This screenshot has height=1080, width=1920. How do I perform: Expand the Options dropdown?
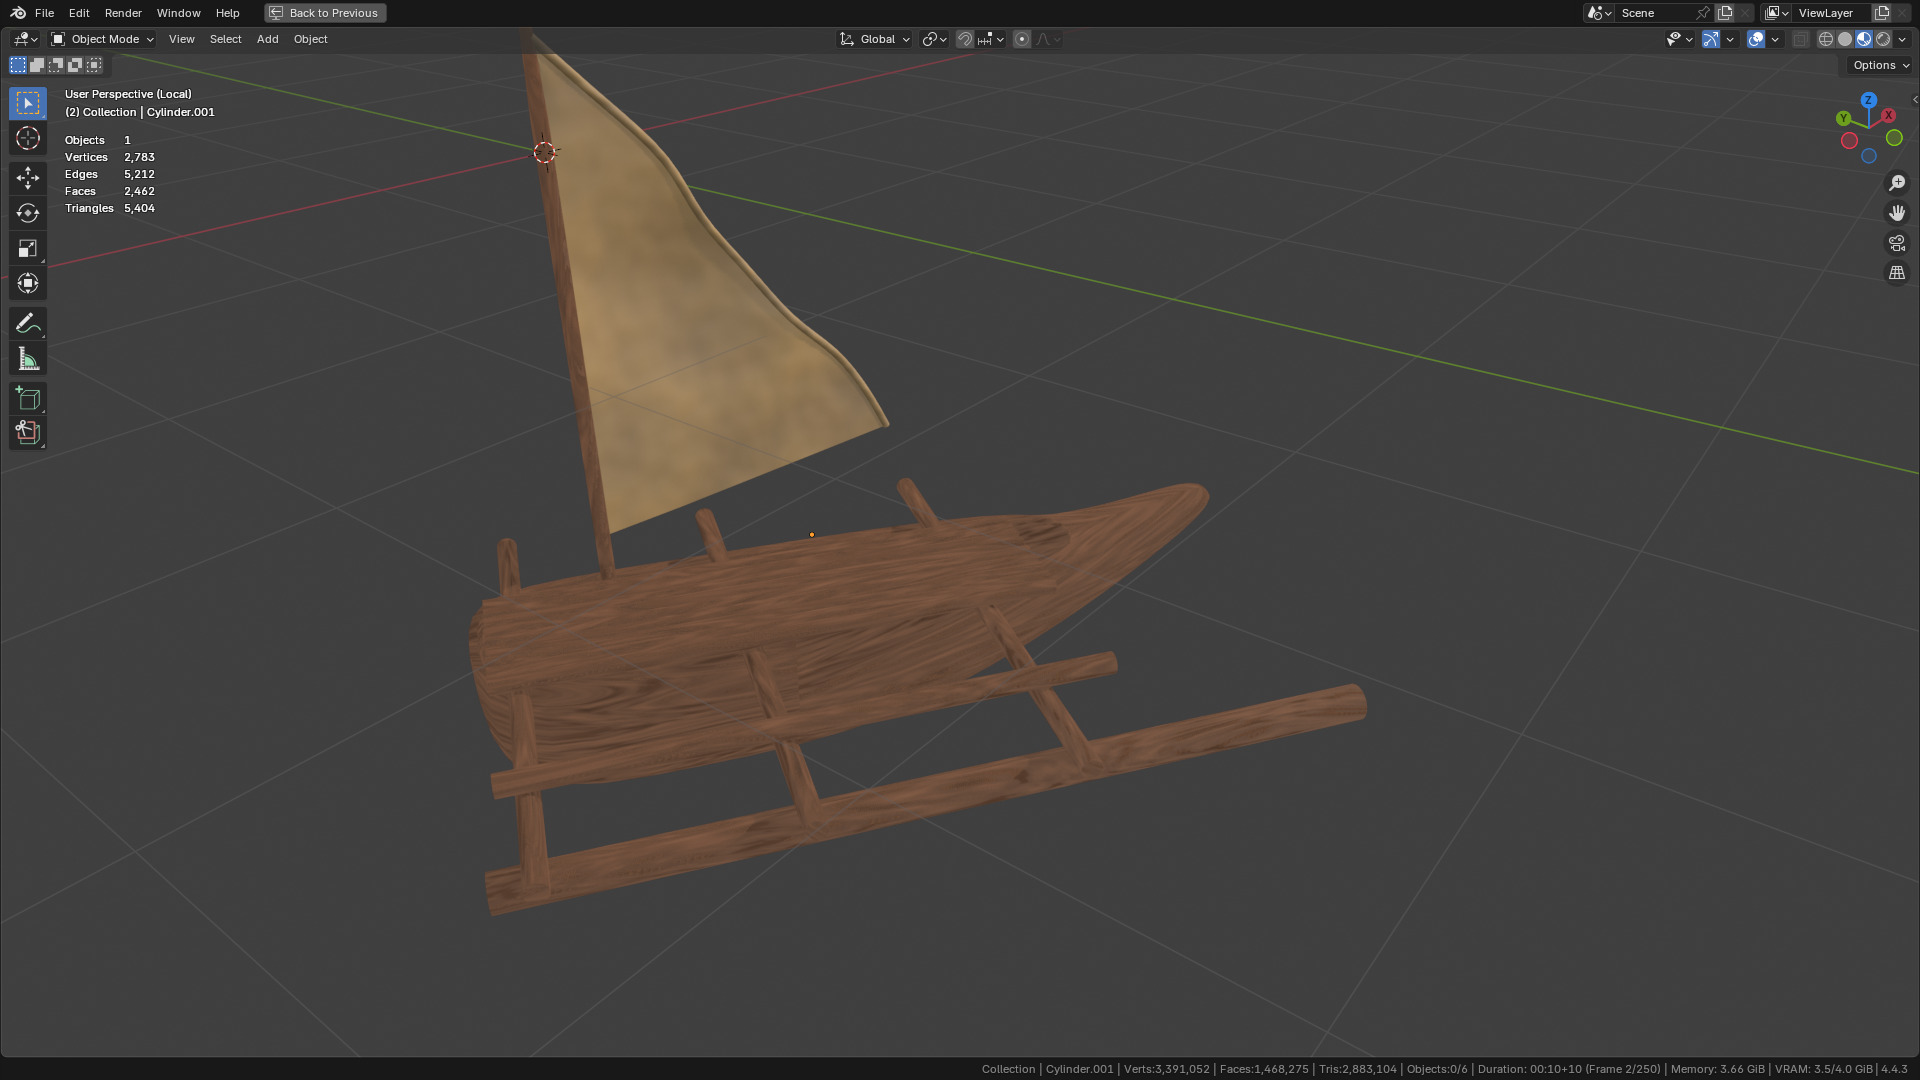[x=1880, y=65]
